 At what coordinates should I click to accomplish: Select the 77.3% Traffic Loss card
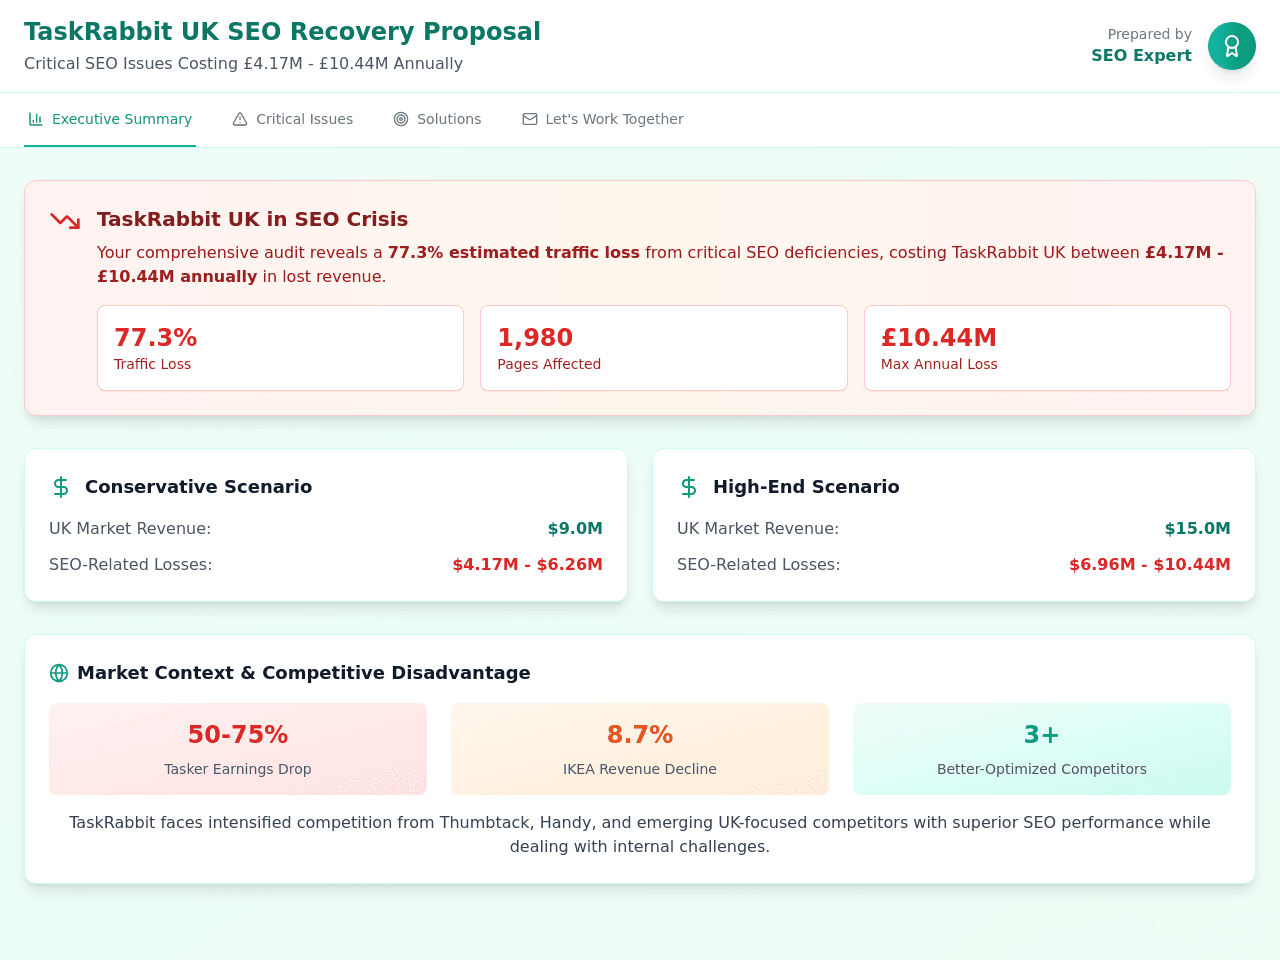click(x=280, y=348)
